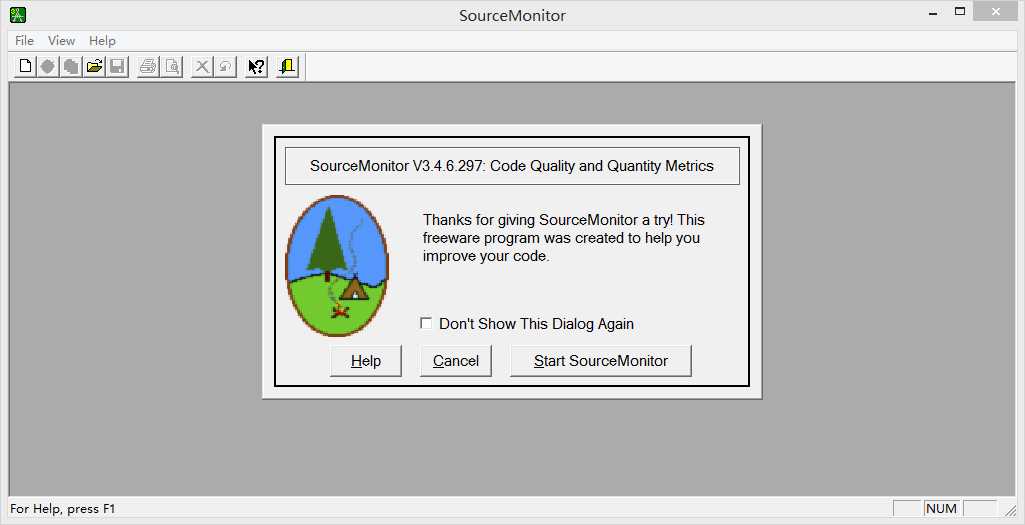This screenshot has width=1025, height=525.
Task: Open the Help menu
Action: (x=103, y=41)
